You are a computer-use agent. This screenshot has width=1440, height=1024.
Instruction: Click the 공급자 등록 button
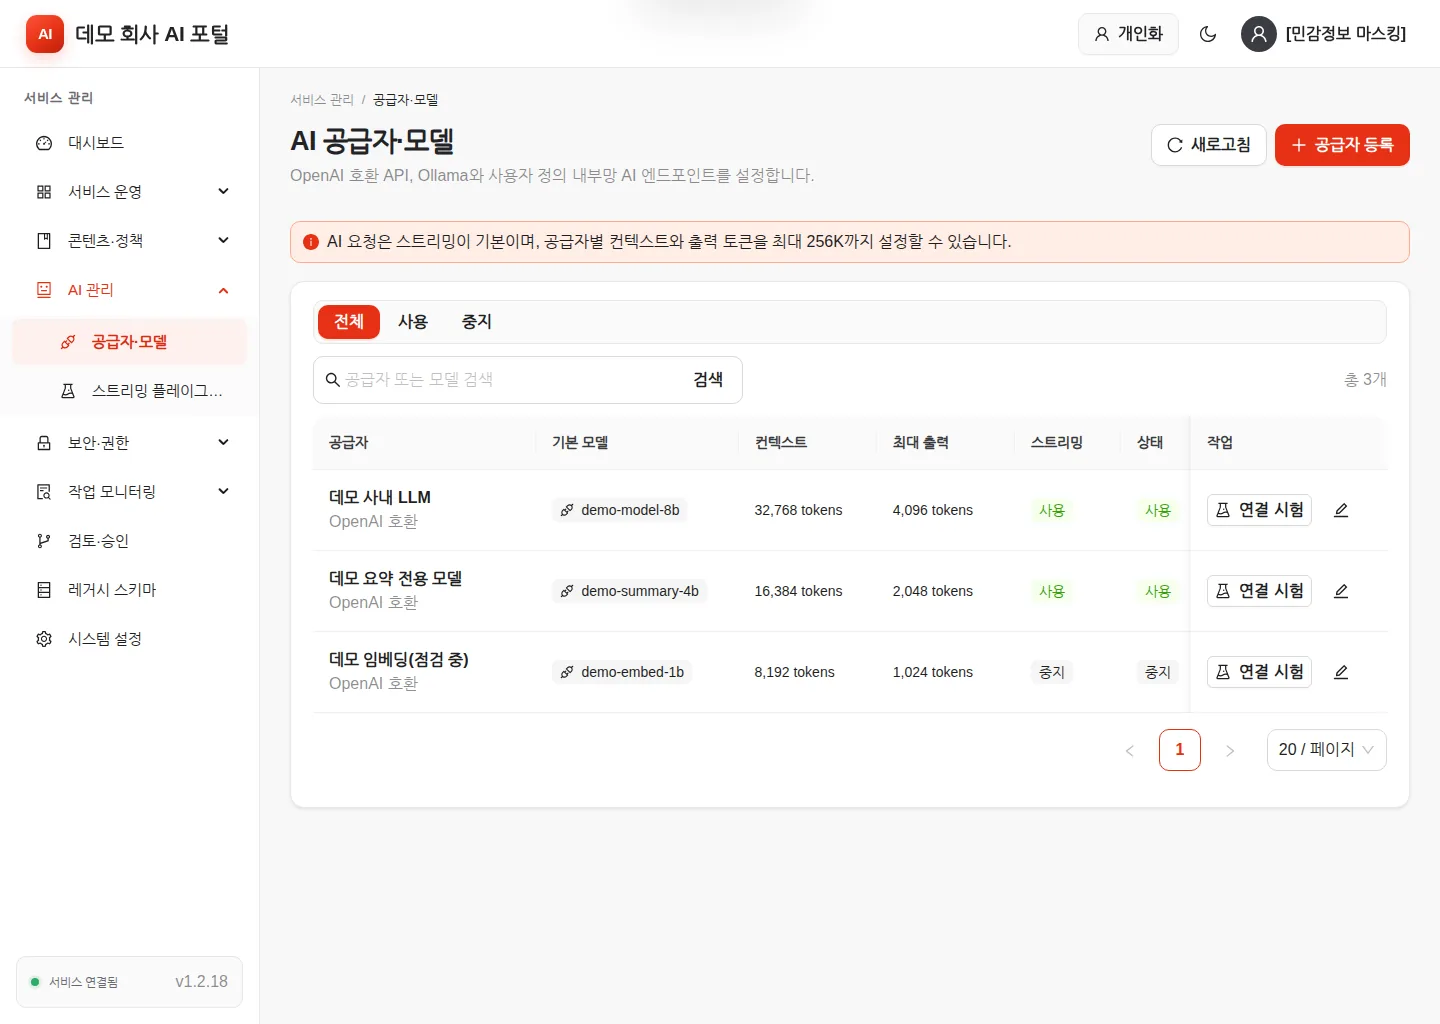[x=1342, y=145]
